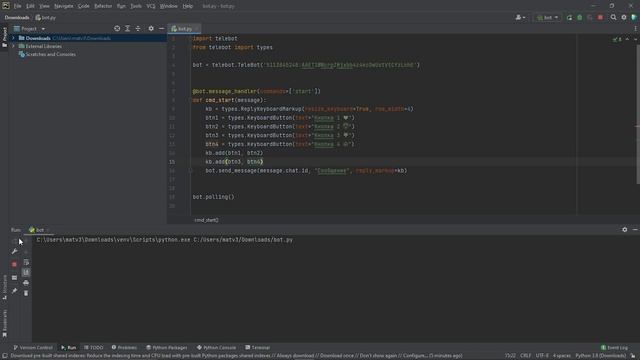Toggle the Project side tool window tab
The height and width of the screenshot is (360, 640).
(4, 37)
